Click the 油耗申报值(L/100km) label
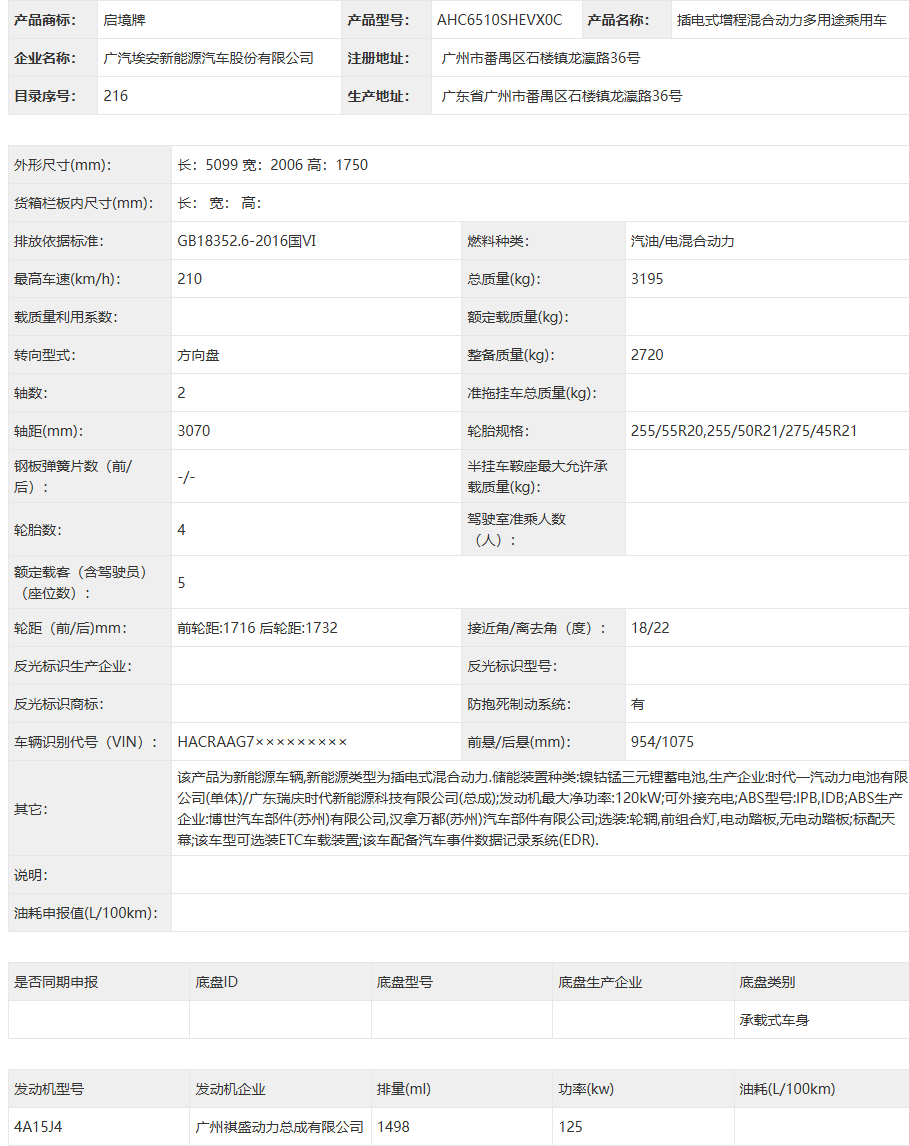Screen dimensions: 909x1146 [x=85, y=913]
